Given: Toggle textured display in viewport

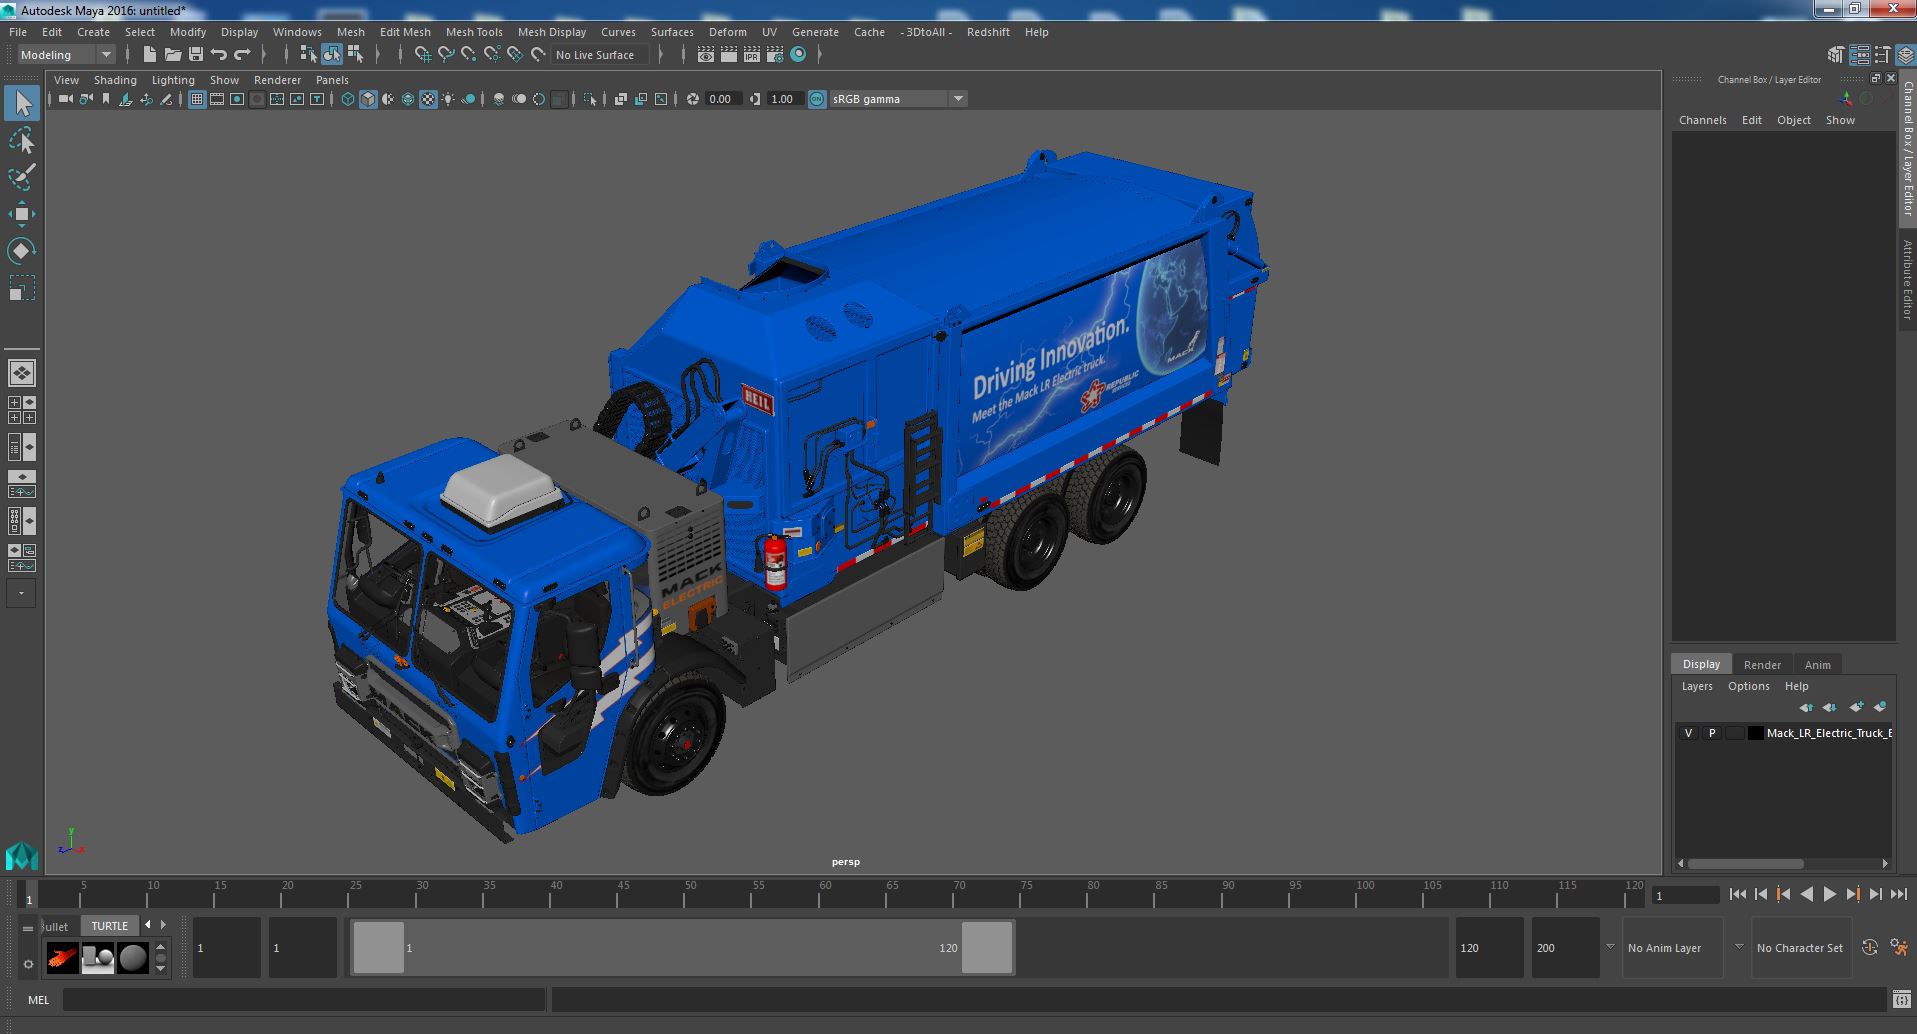Looking at the screenshot, I should pos(428,99).
